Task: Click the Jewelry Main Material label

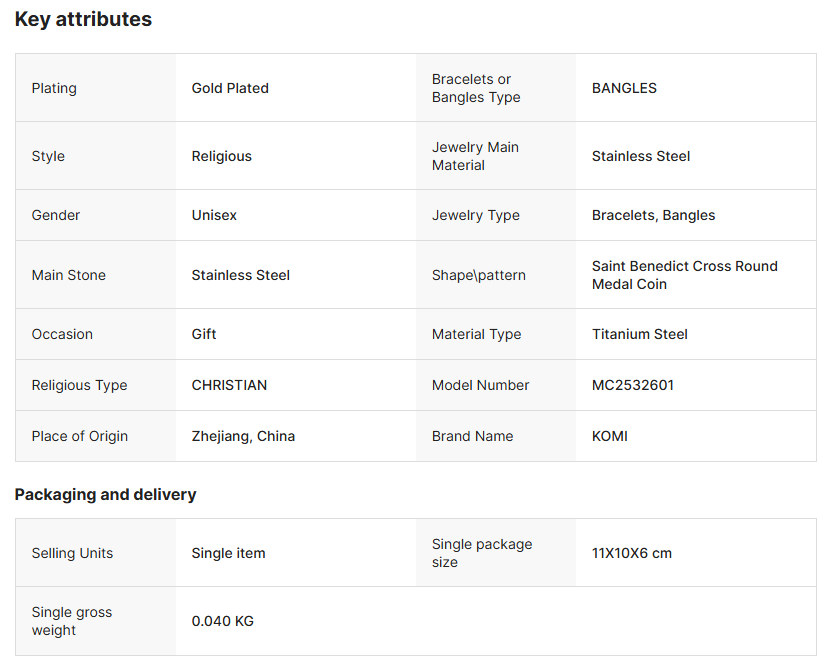Action: coord(475,156)
